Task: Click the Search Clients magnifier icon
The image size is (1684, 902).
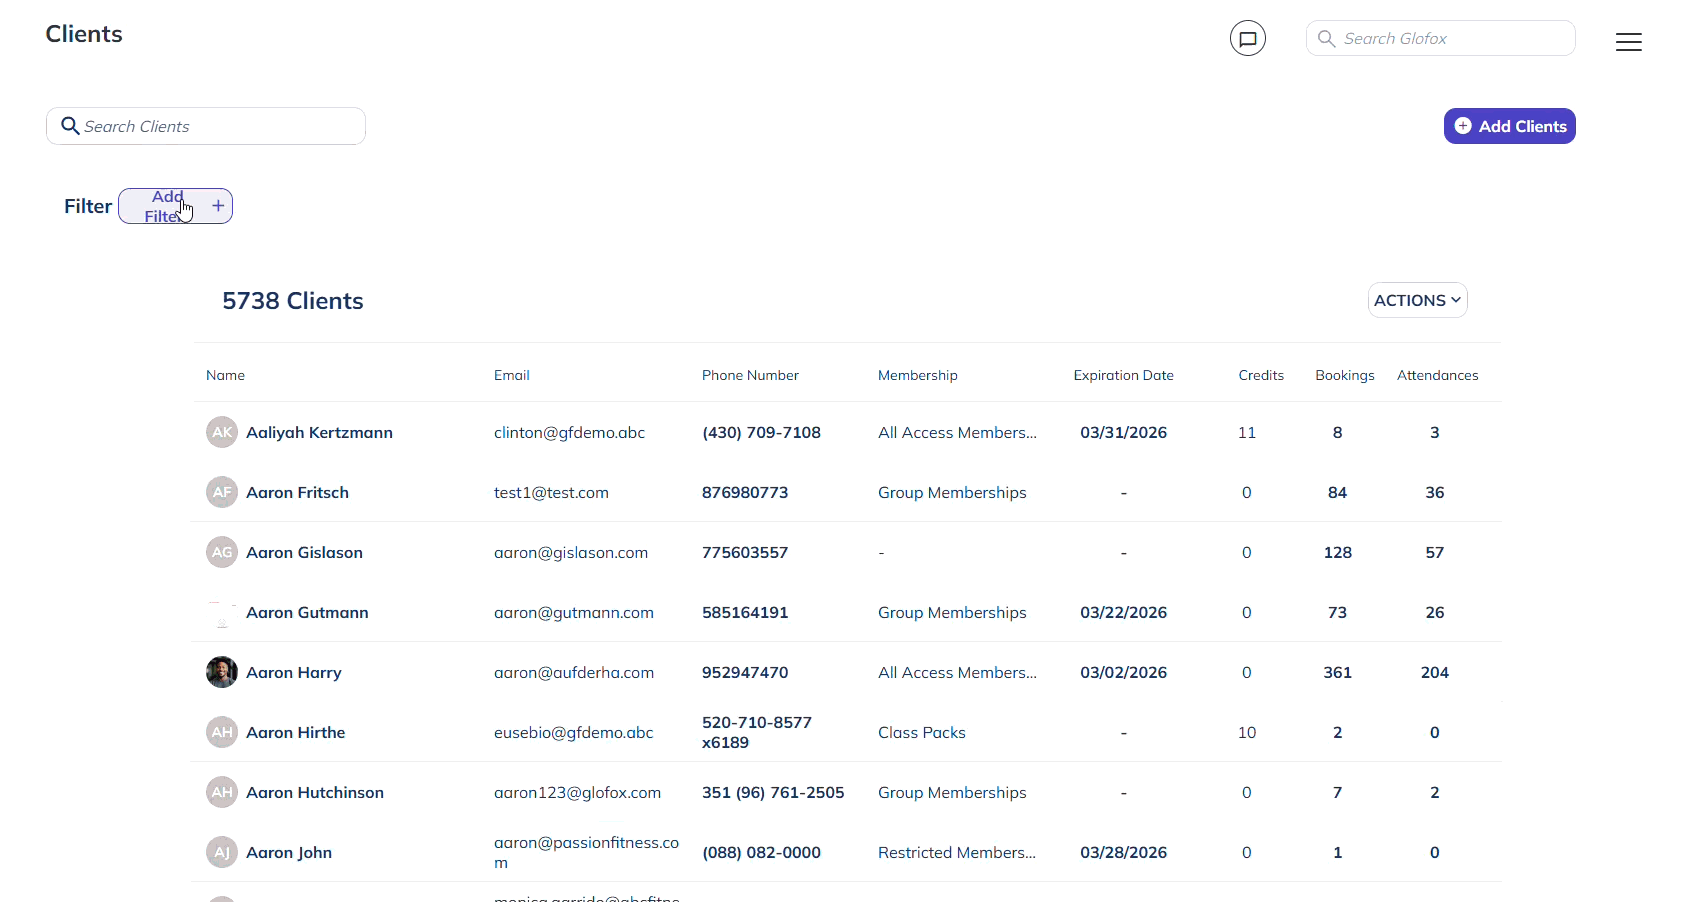Action: pos(70,126)
